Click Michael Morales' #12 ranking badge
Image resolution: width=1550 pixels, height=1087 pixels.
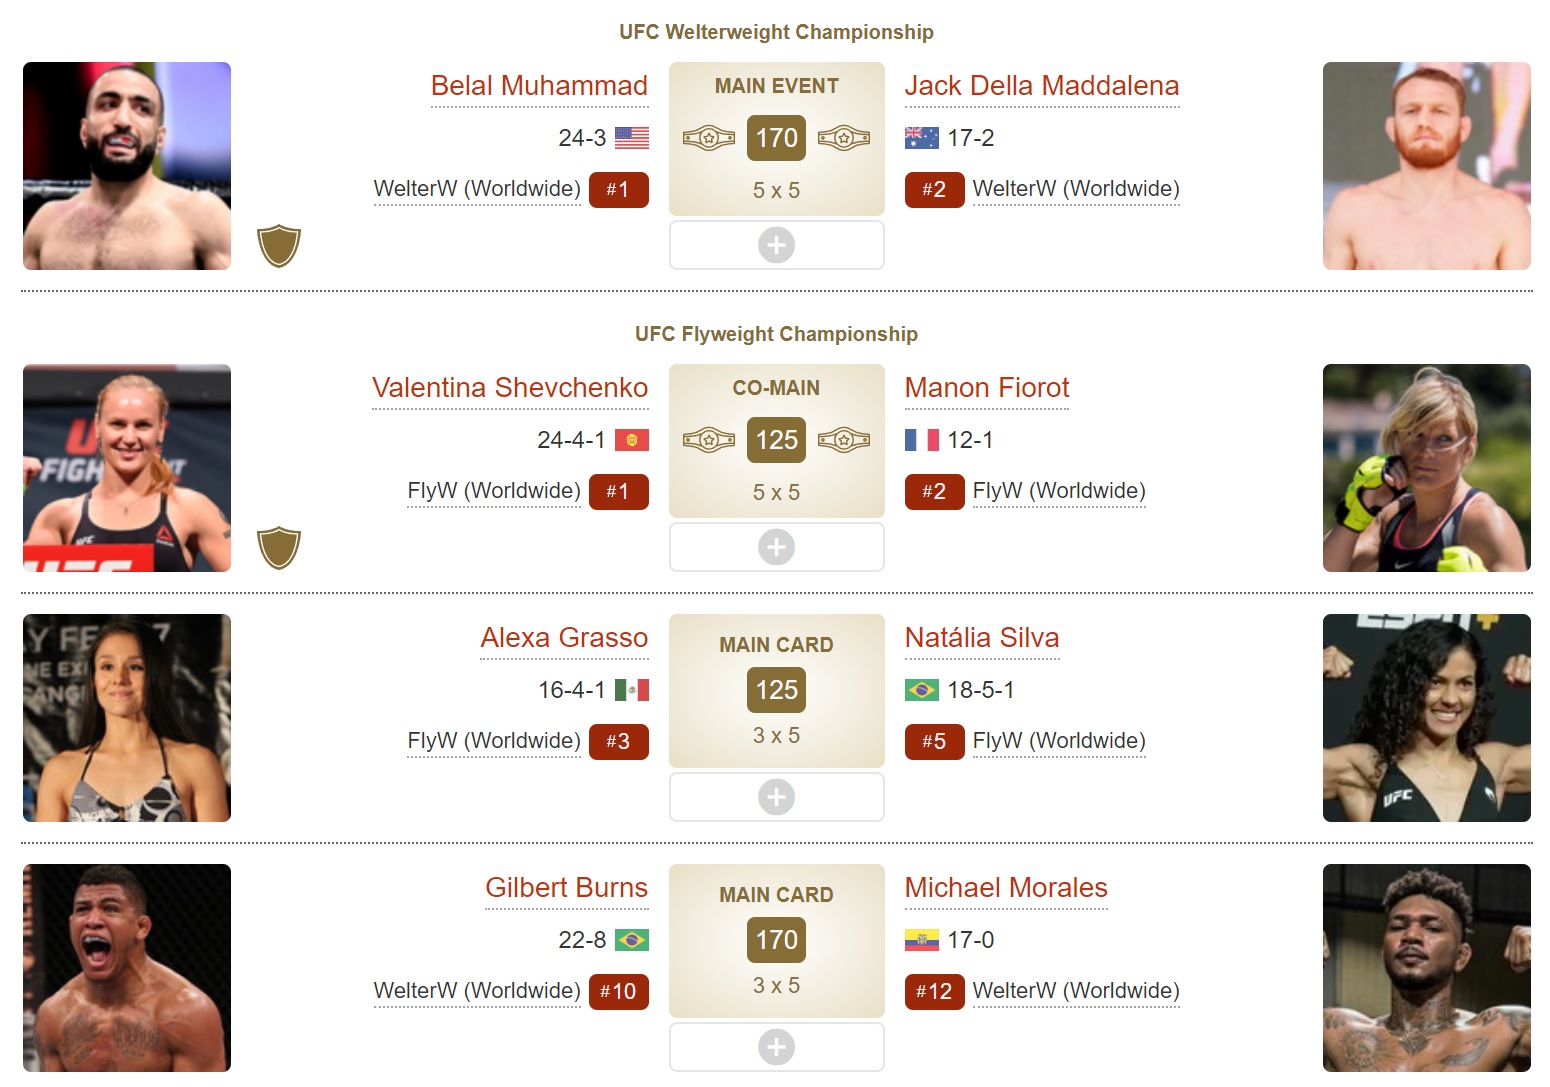click(935, 992)
